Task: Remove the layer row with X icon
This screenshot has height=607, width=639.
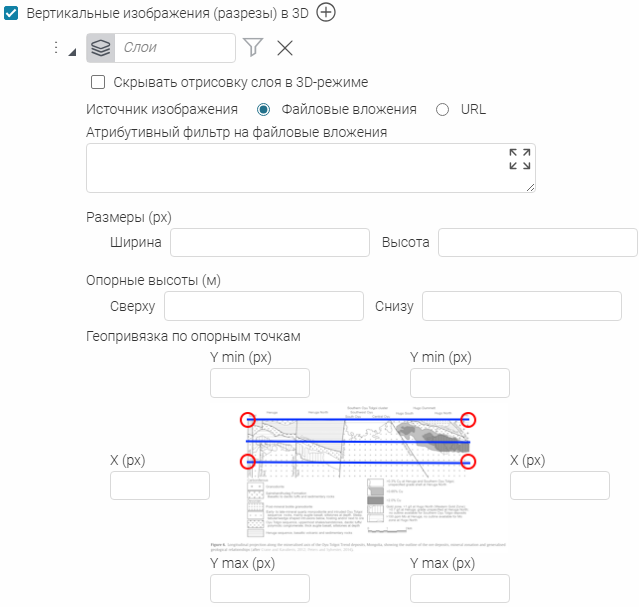Action: (x=285, y=48)
